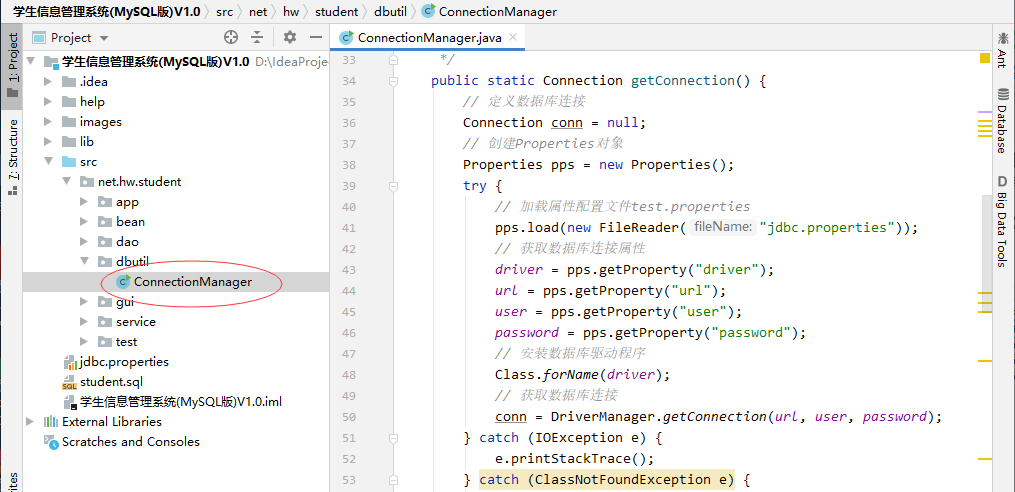Click the service package icon
1015x492 pixels.
[105, 322]
